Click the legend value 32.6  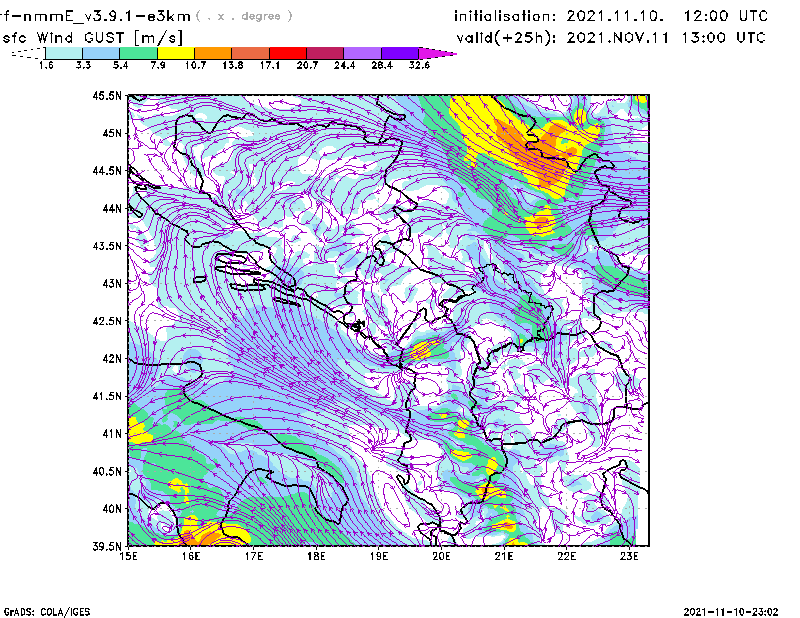click(419, 65)
